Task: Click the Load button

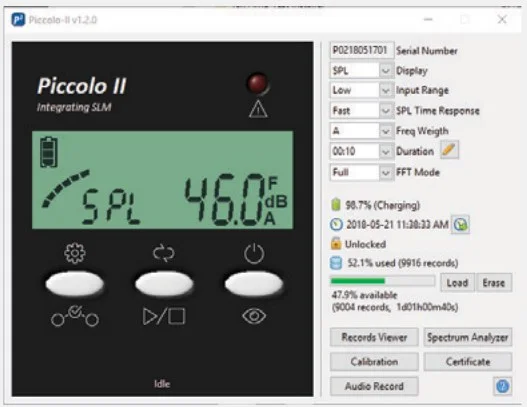Action: tap(457, 283)
